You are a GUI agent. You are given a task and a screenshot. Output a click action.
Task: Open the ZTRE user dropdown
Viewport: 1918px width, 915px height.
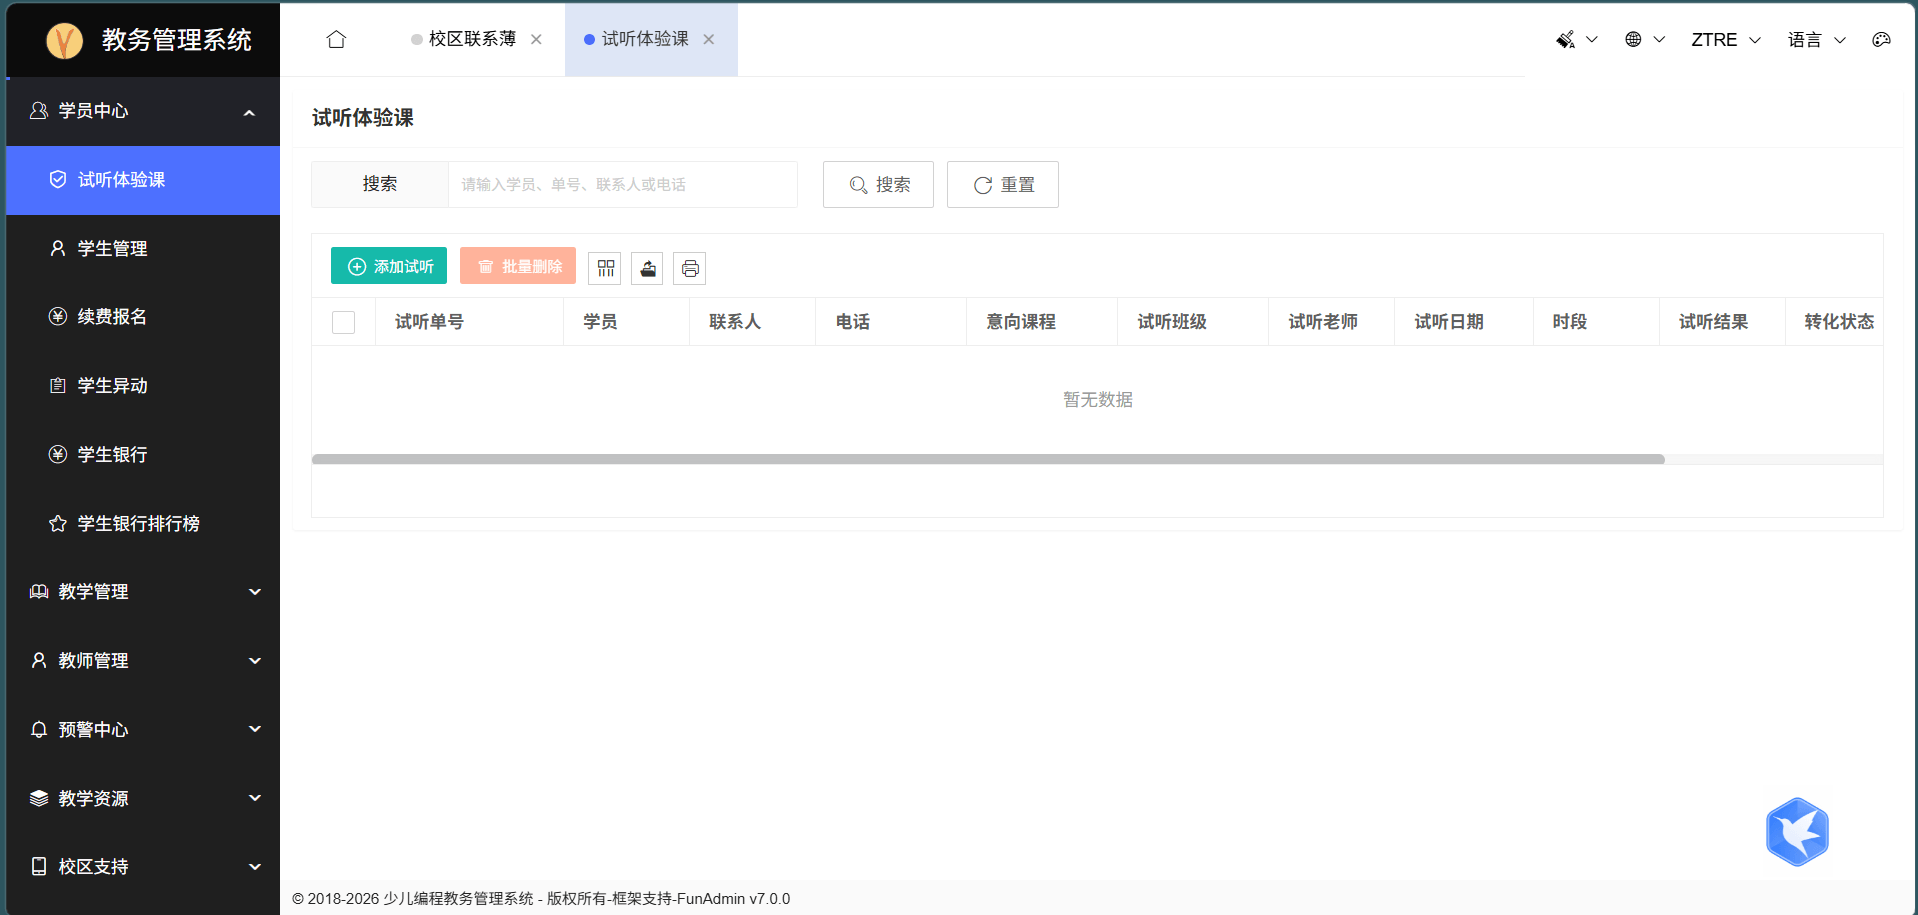coord(1725,40)
